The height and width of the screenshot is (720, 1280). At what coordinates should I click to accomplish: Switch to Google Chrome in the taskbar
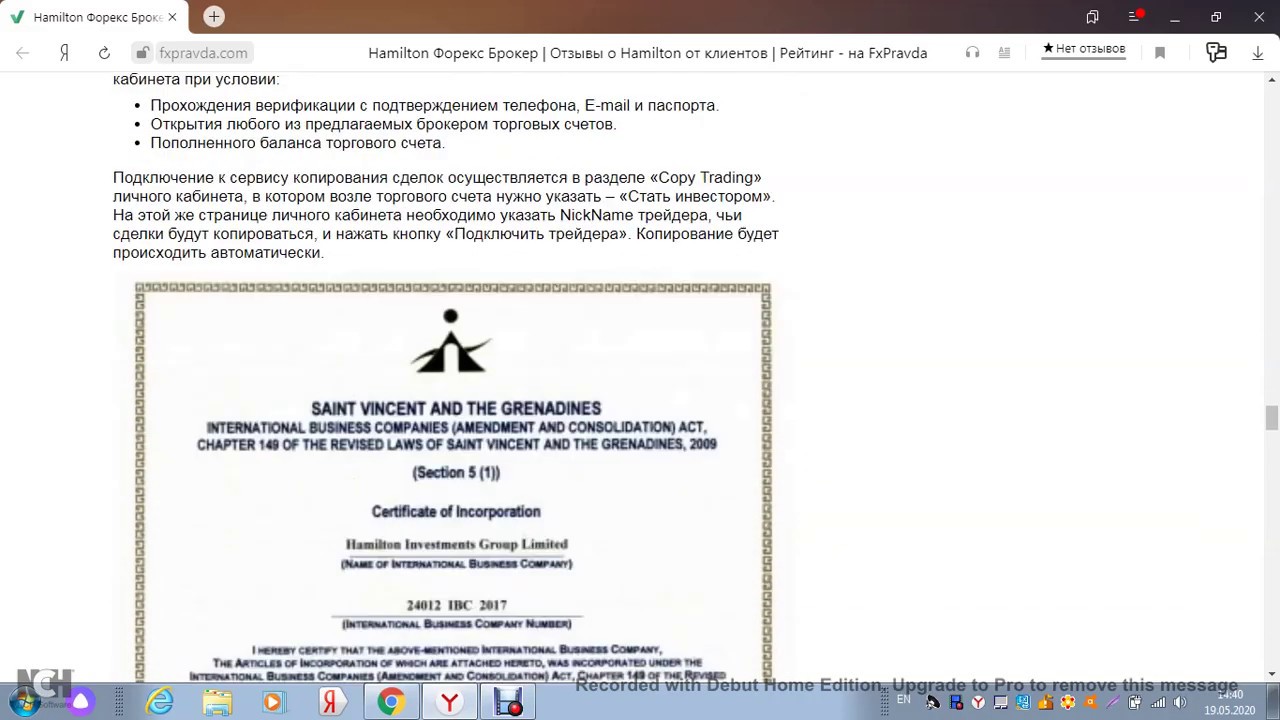tap(391, 702)
